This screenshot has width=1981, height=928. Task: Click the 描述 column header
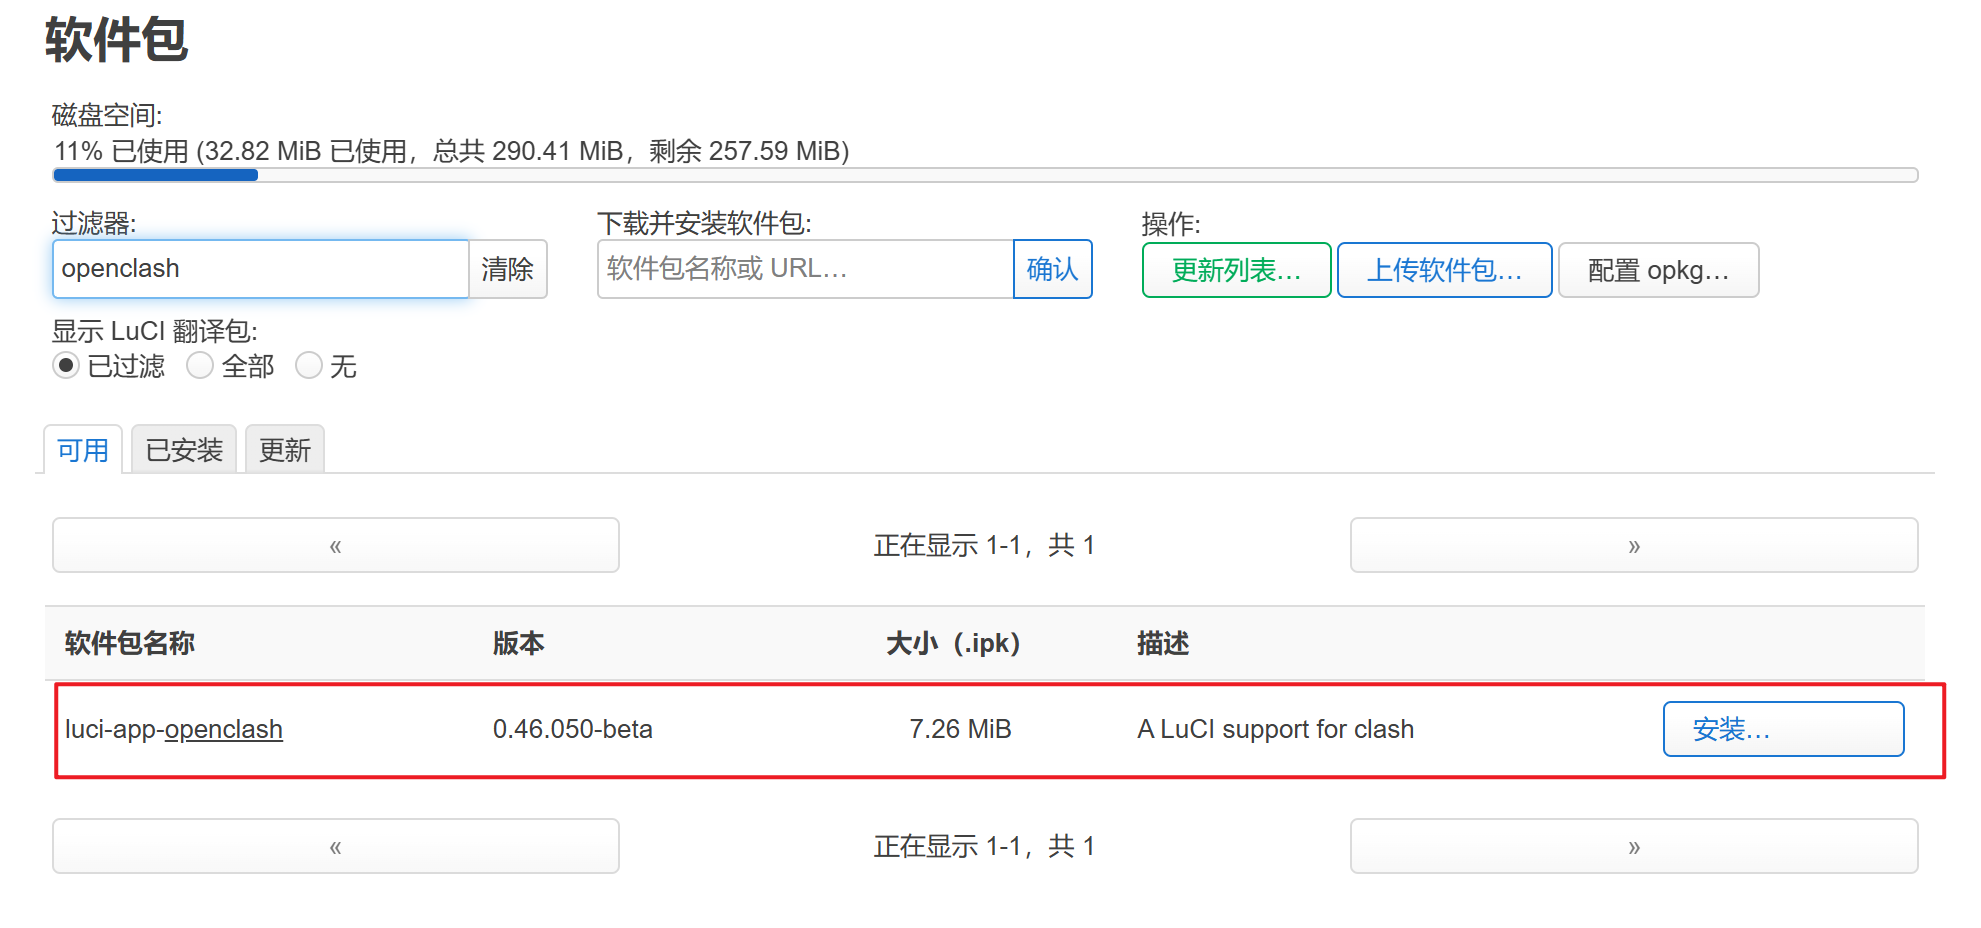coord(1163,643)
